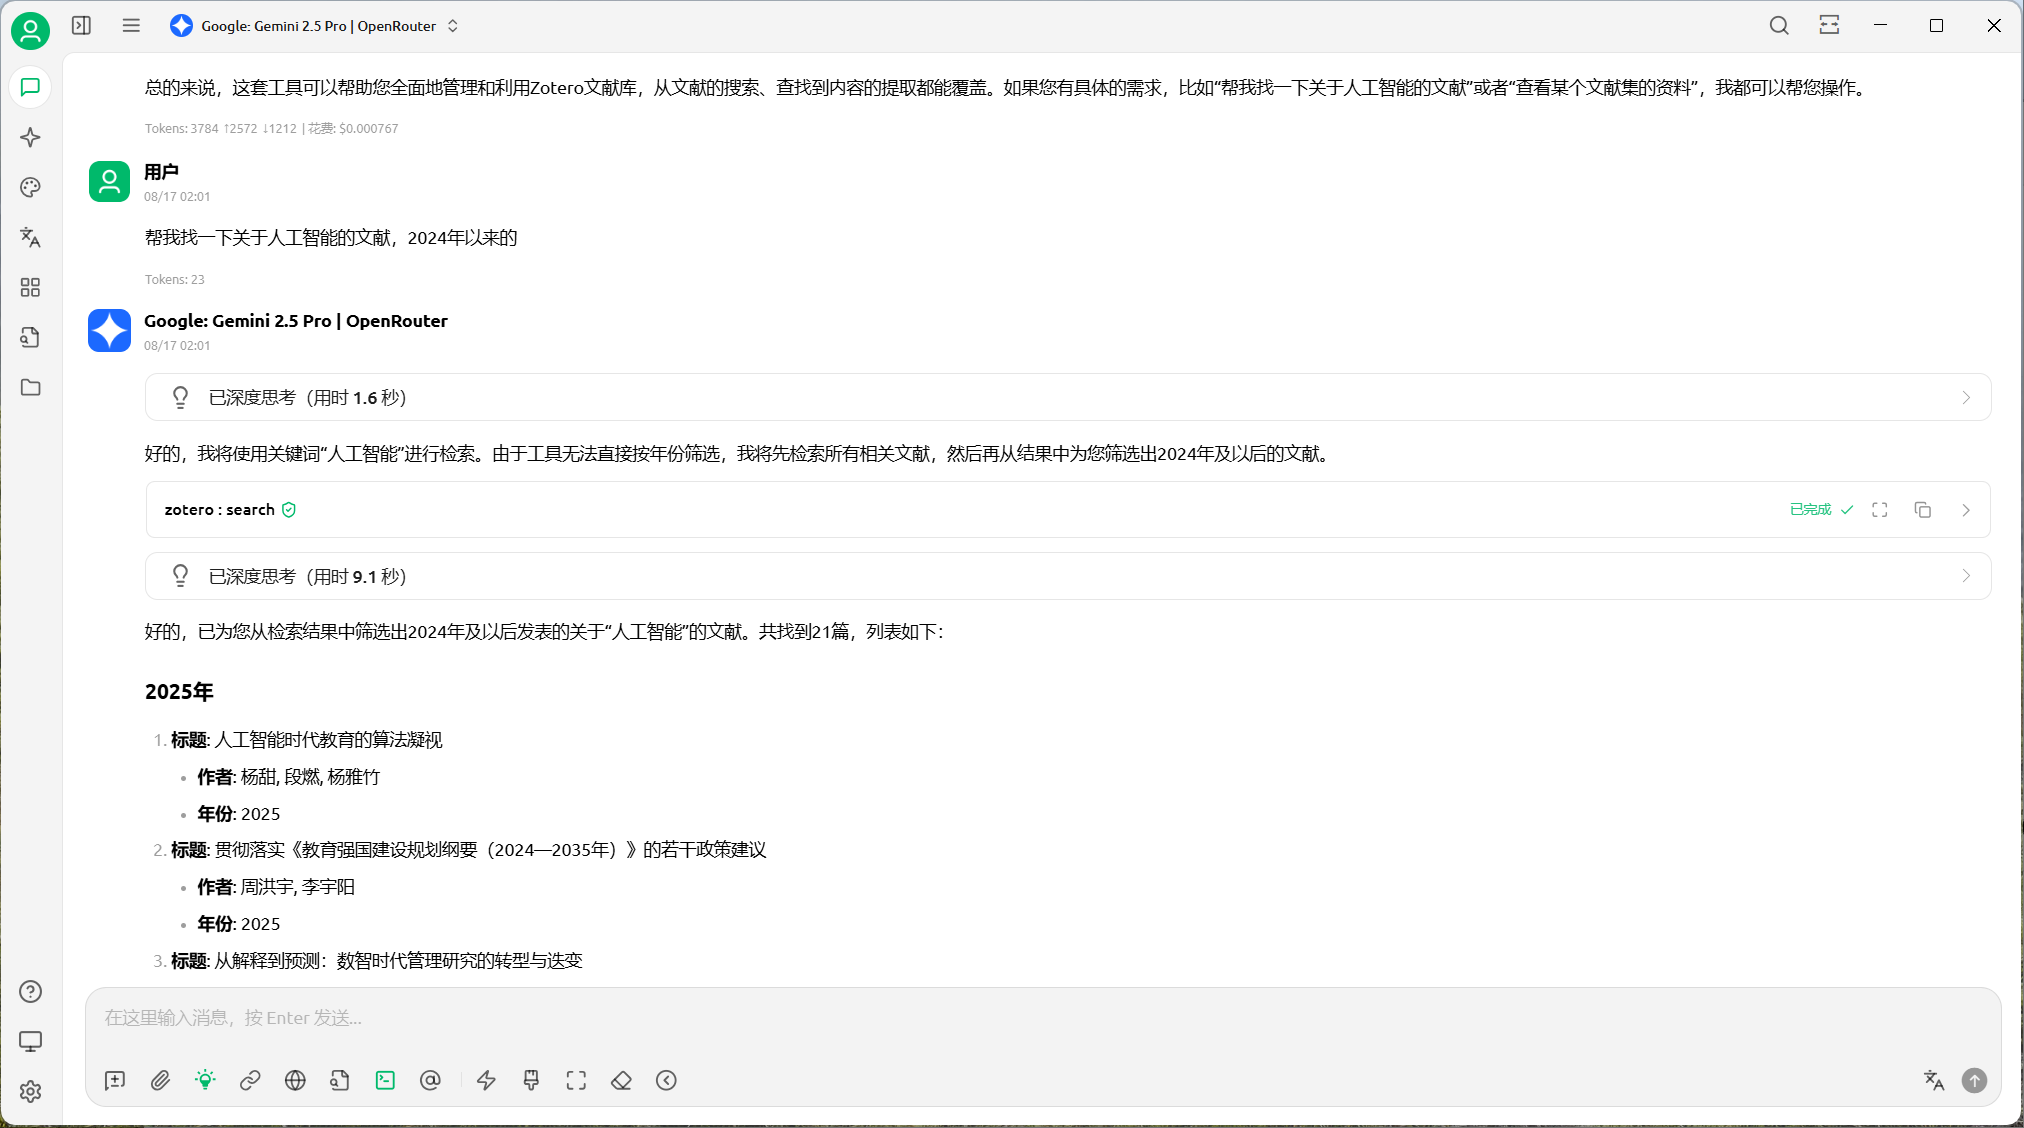Open quick phrases lightning icon
The height and width of the screenshot is (1128, 2024).
click(x=486, y=1080)
